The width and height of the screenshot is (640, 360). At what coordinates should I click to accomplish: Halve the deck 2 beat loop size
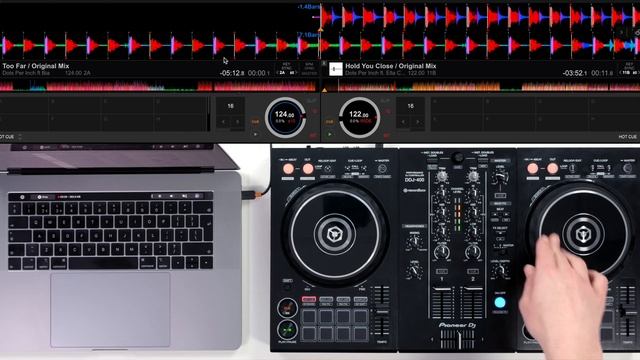(x=404, y=122)
